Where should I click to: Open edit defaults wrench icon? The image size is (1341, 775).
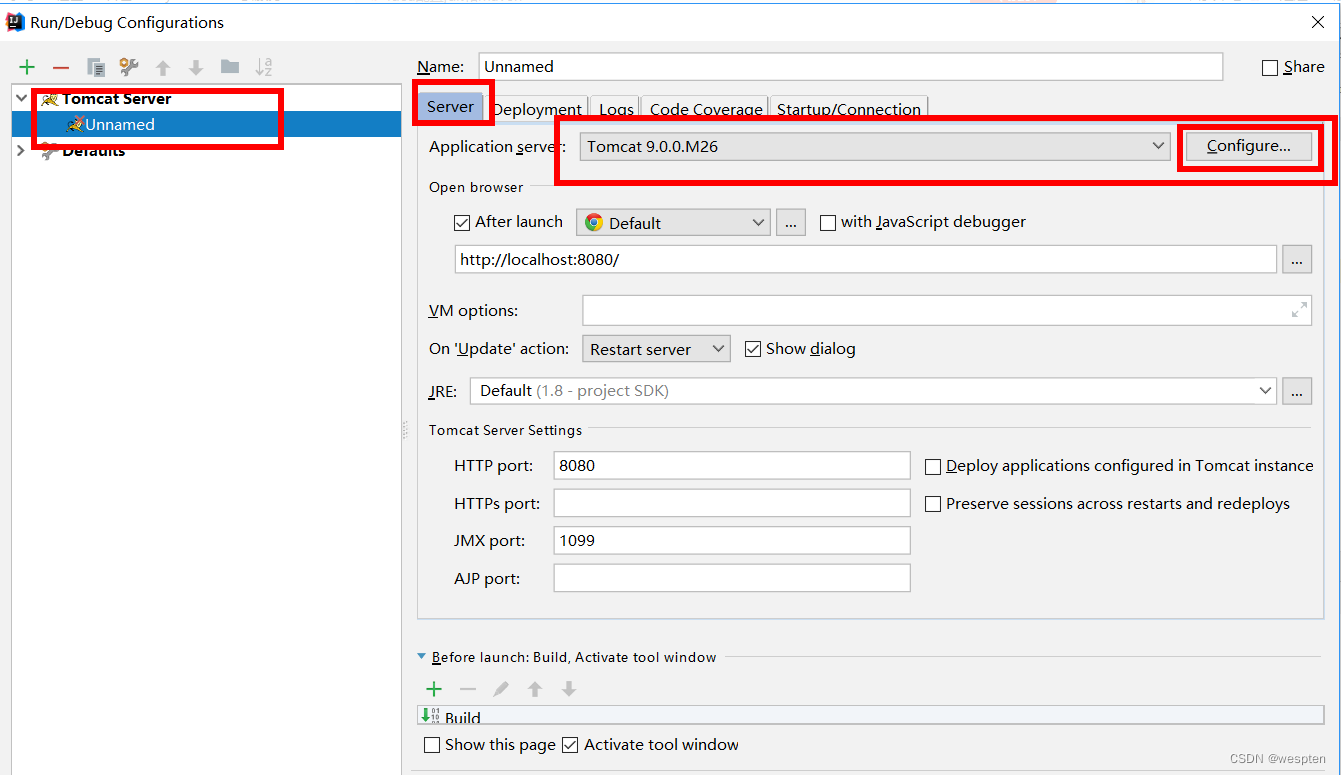[129, 67]
